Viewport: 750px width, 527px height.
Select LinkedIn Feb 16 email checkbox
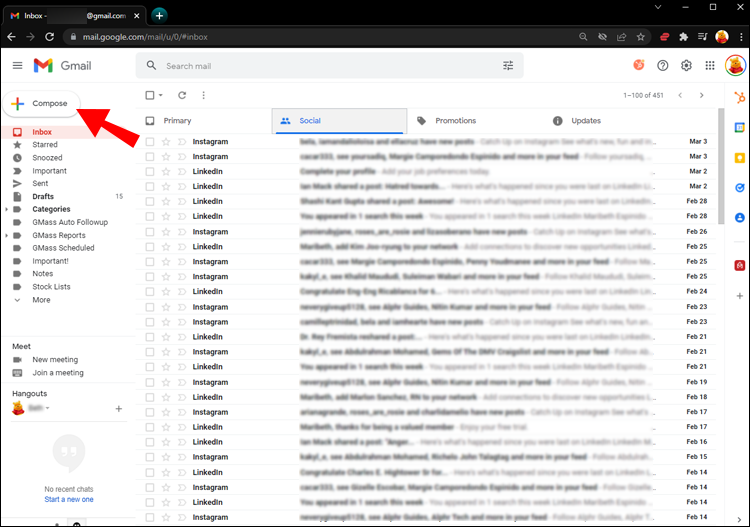[x=150, y=442]
